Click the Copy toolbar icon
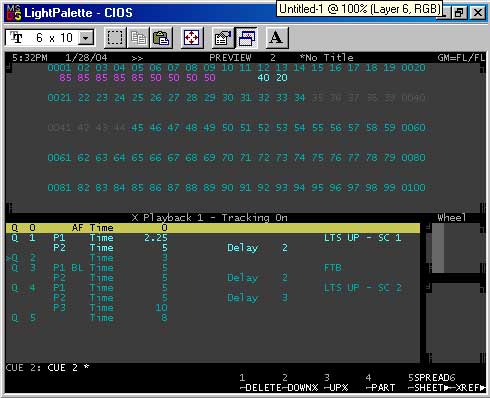490x398 pixels. (138, 38)
